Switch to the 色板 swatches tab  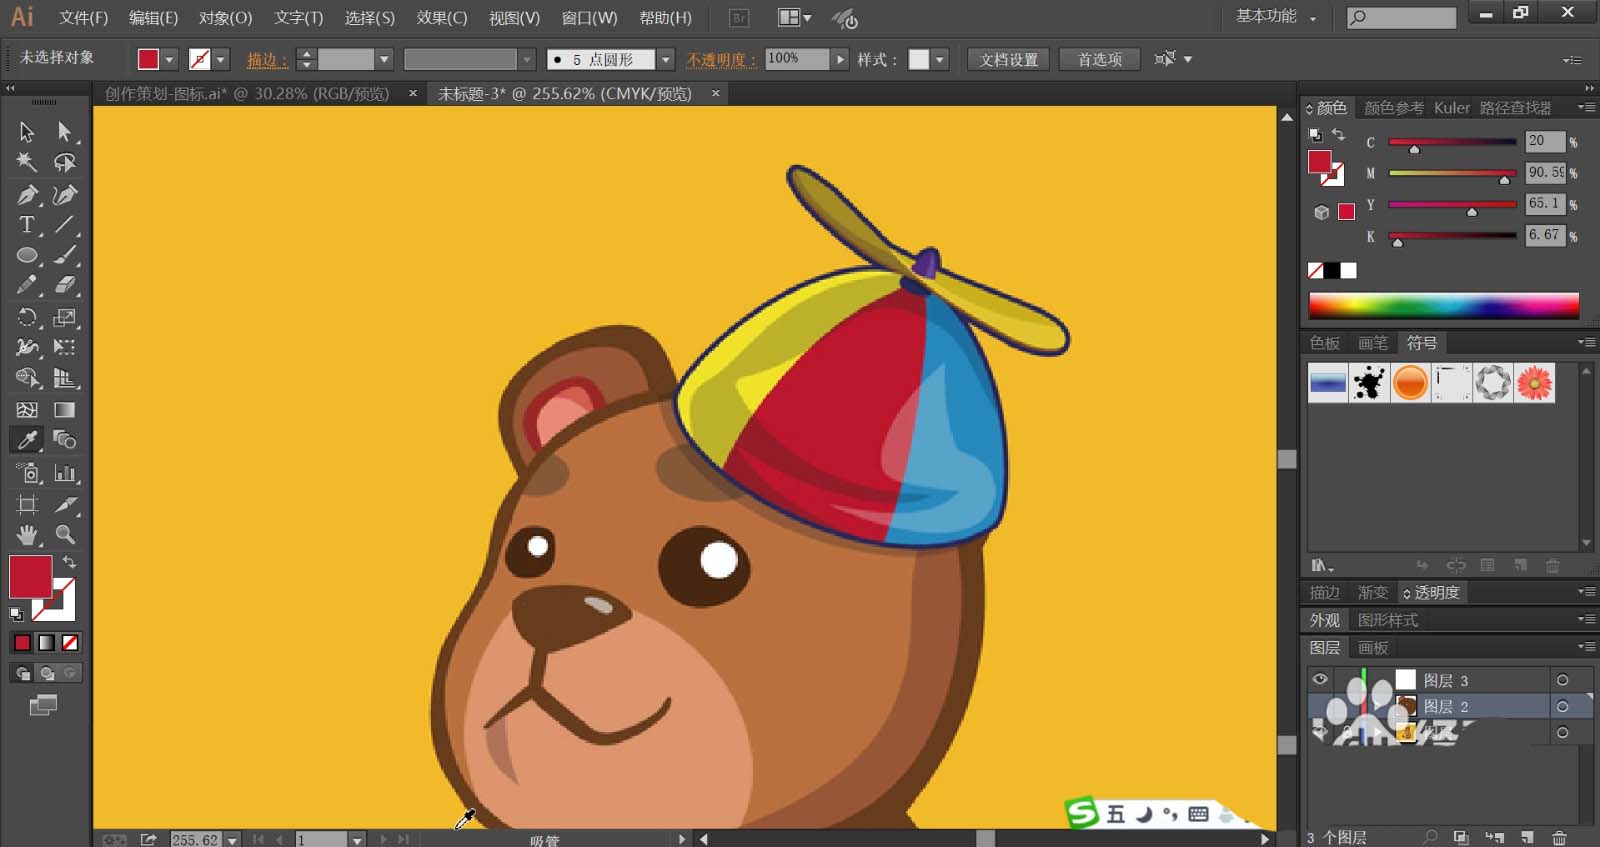[1325, 343]
